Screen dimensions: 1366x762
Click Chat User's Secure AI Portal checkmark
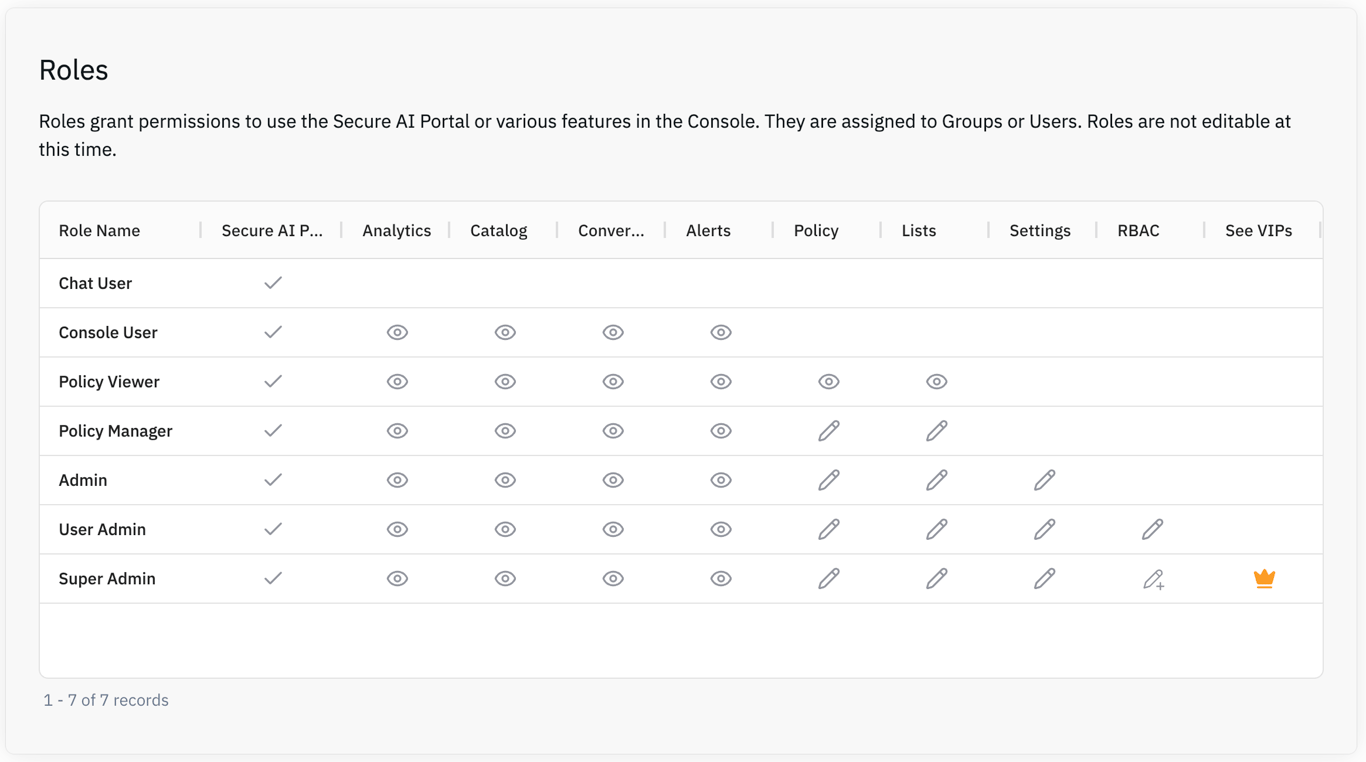[273, 283]
